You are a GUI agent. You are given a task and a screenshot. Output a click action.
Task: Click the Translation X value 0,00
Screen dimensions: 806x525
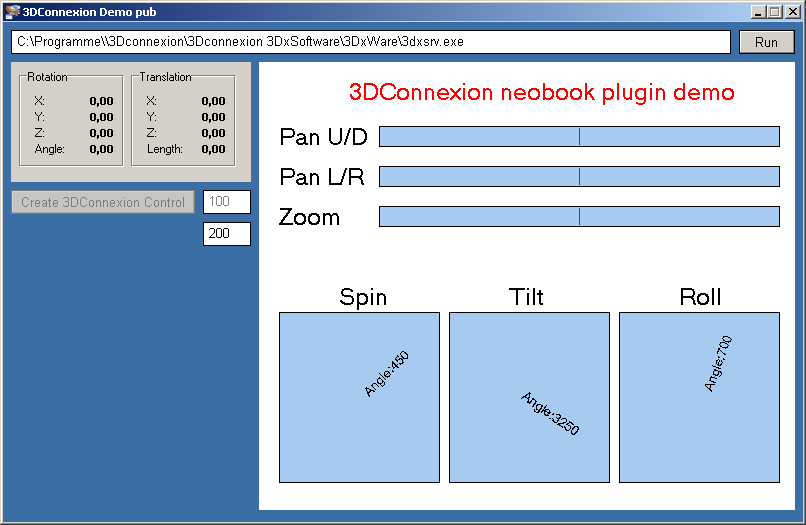tap(213, 101)
